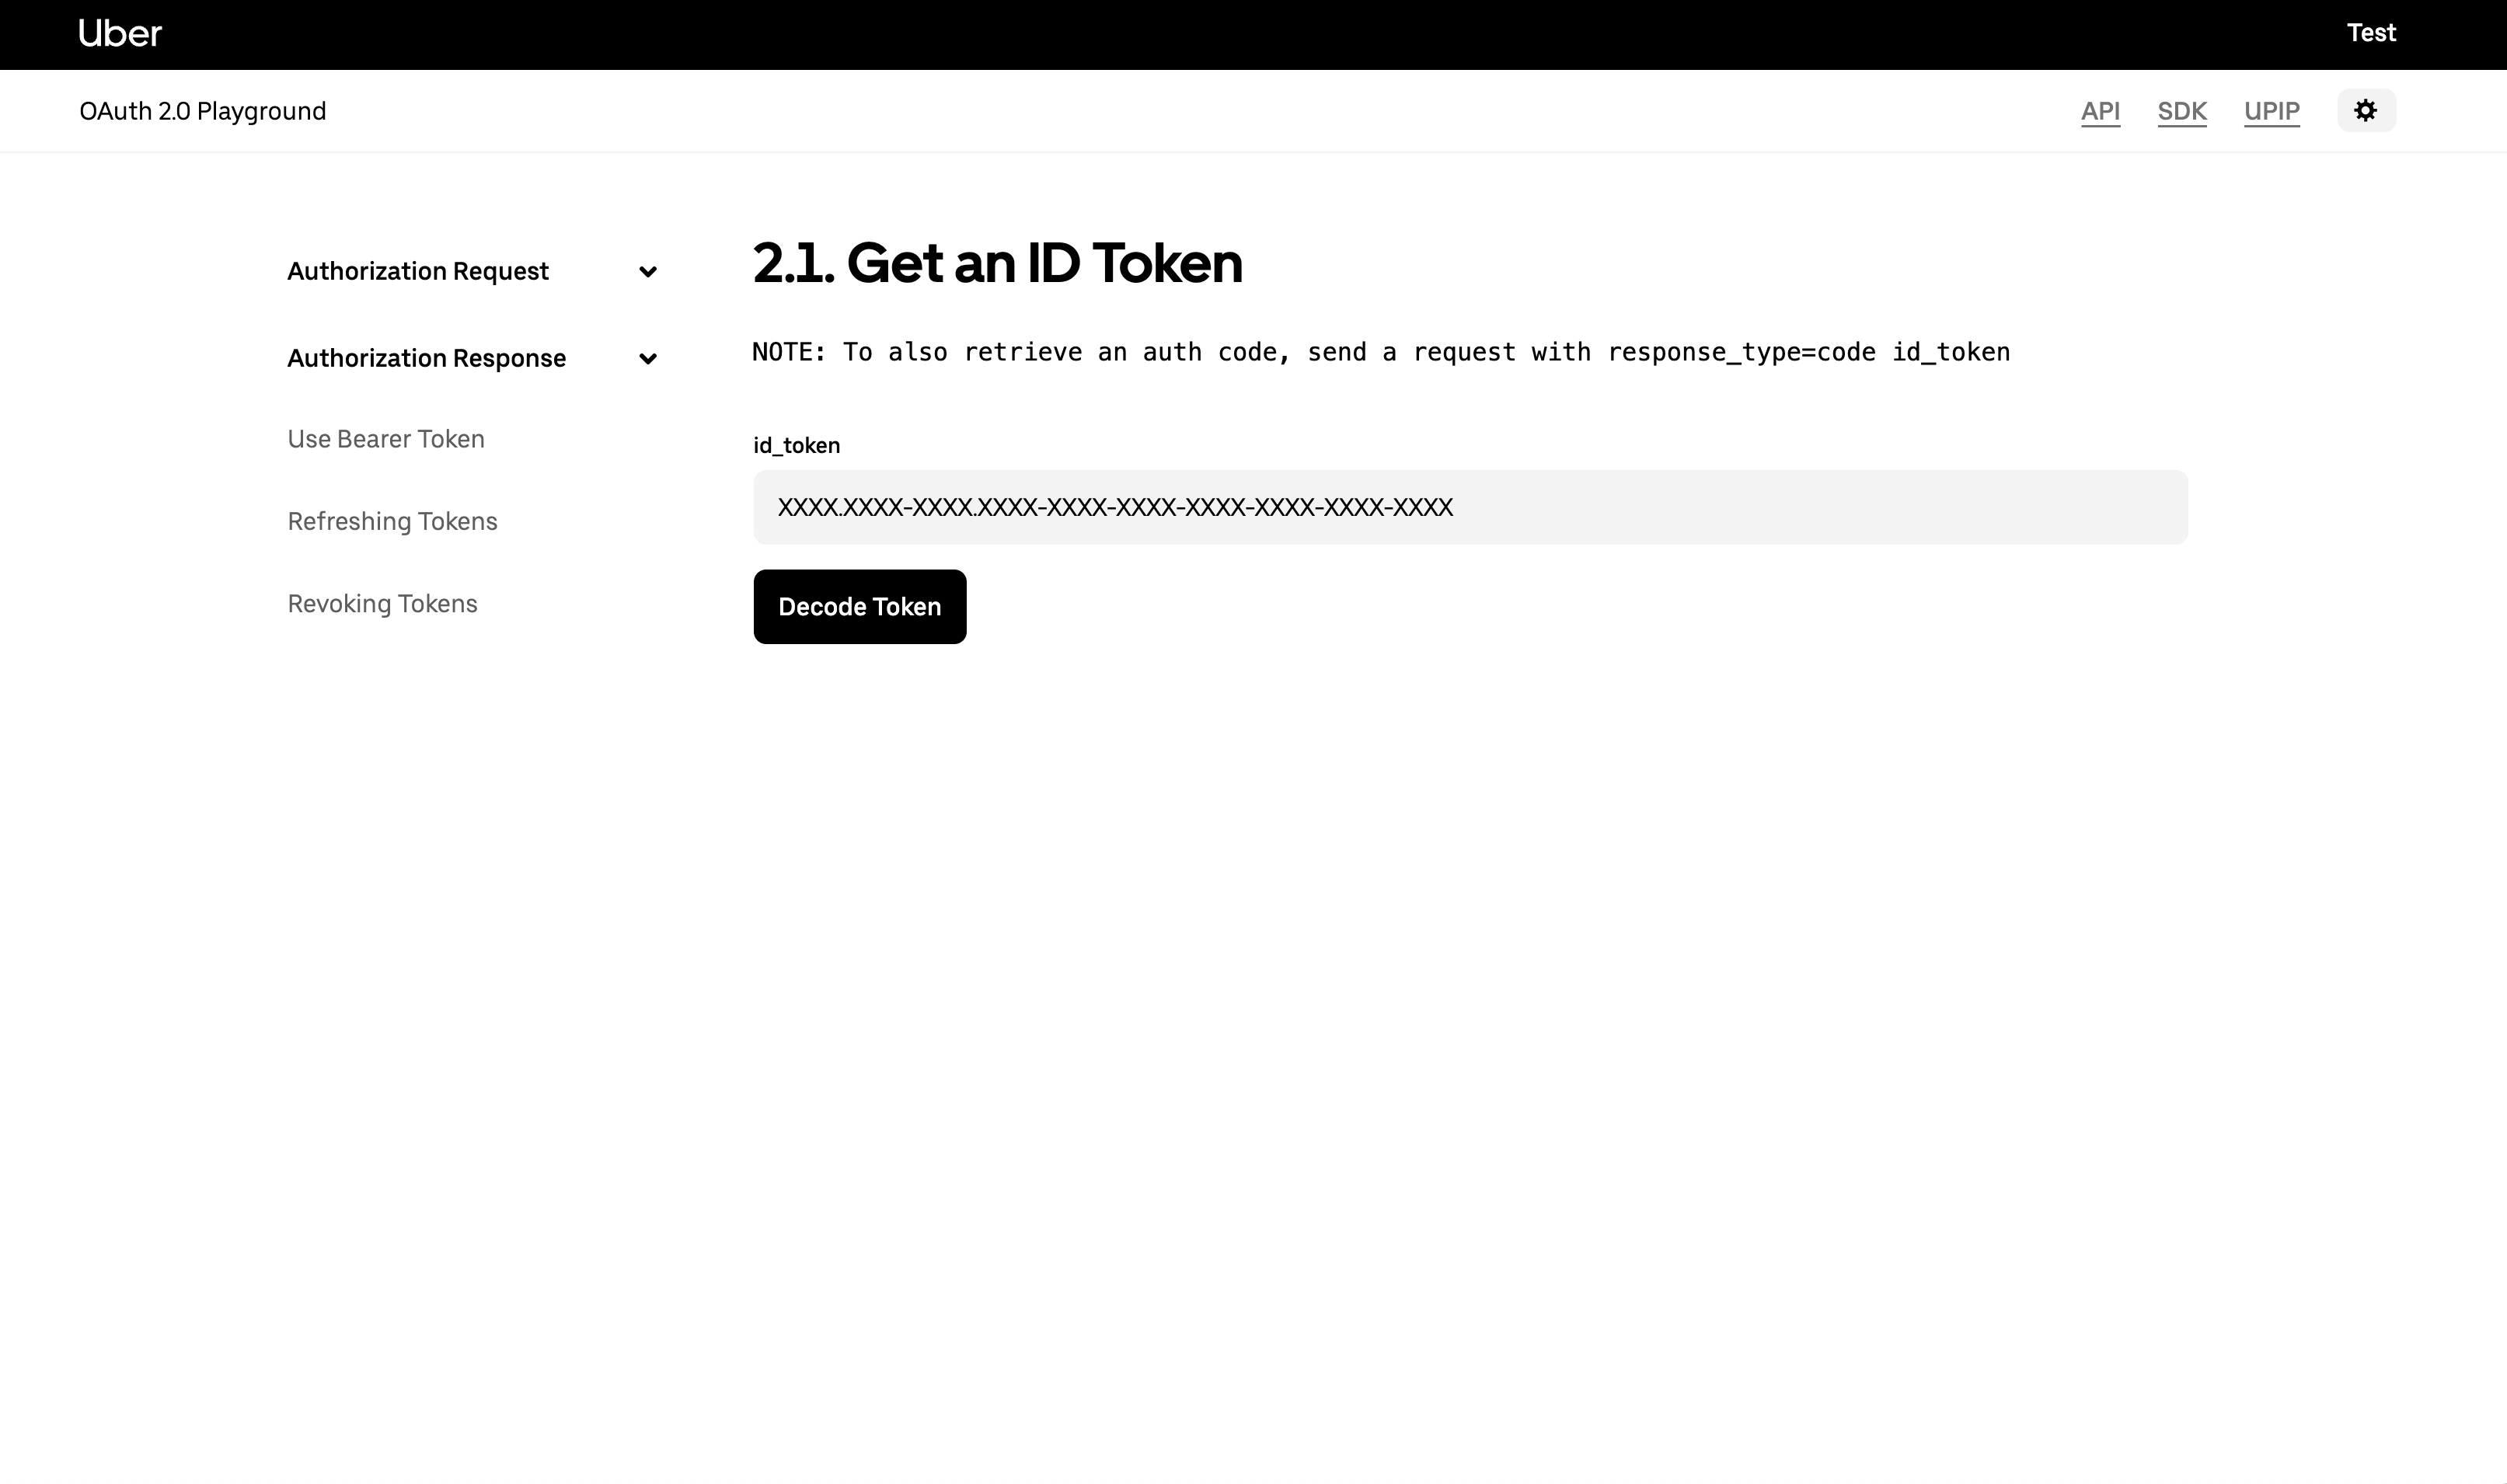Navigate to Revoking Tokens step

click(x=382, y=604)
